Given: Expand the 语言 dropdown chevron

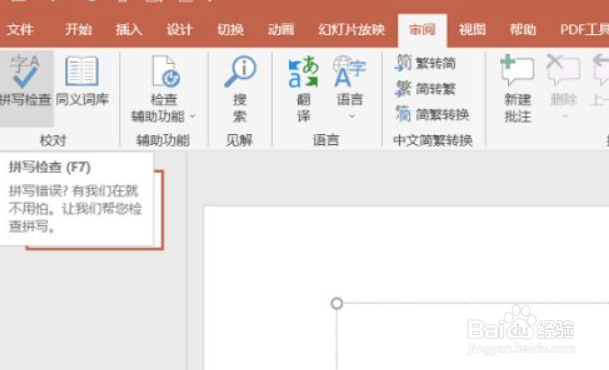Looking at the screenshot, I should tap(352, 116).
